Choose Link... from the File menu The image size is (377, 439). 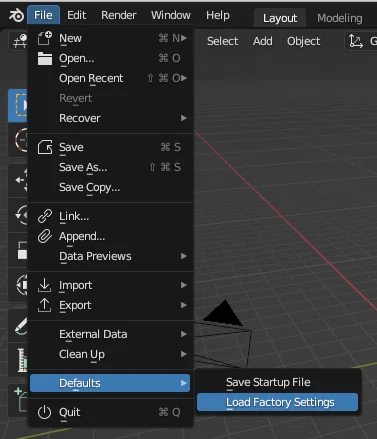click(110, 216)
